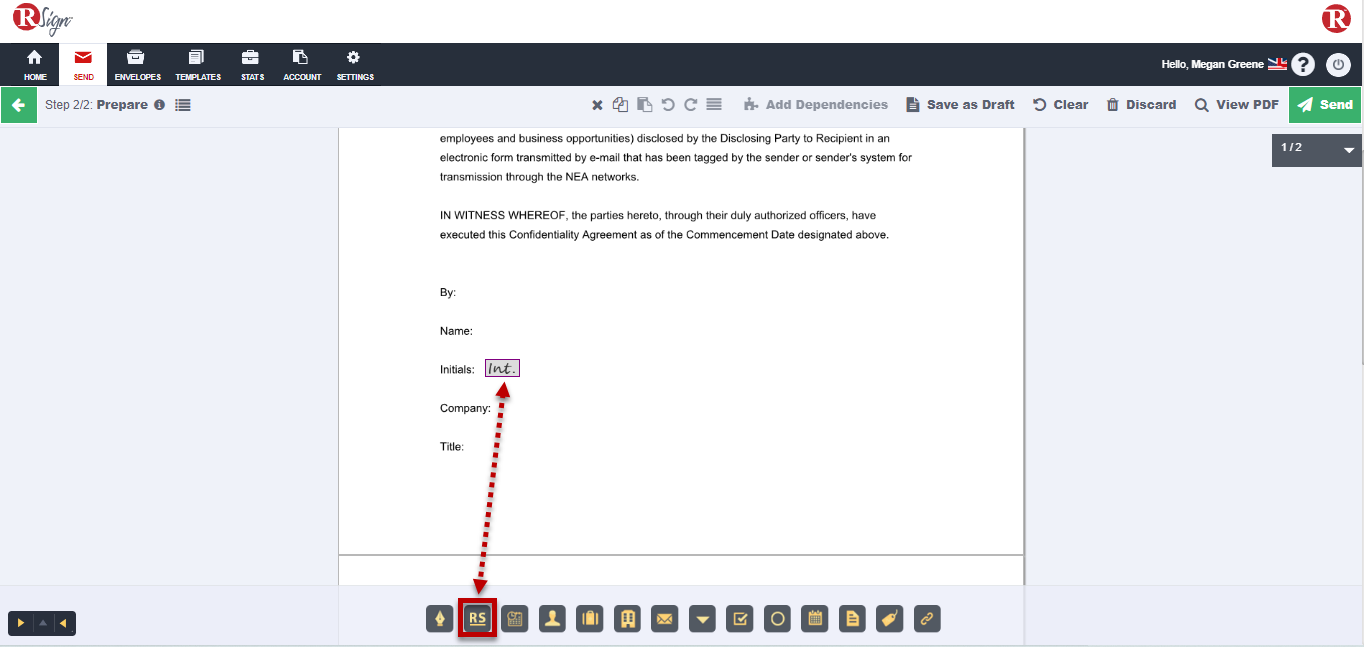Add the Name person field tool

(x=552, y=619)
